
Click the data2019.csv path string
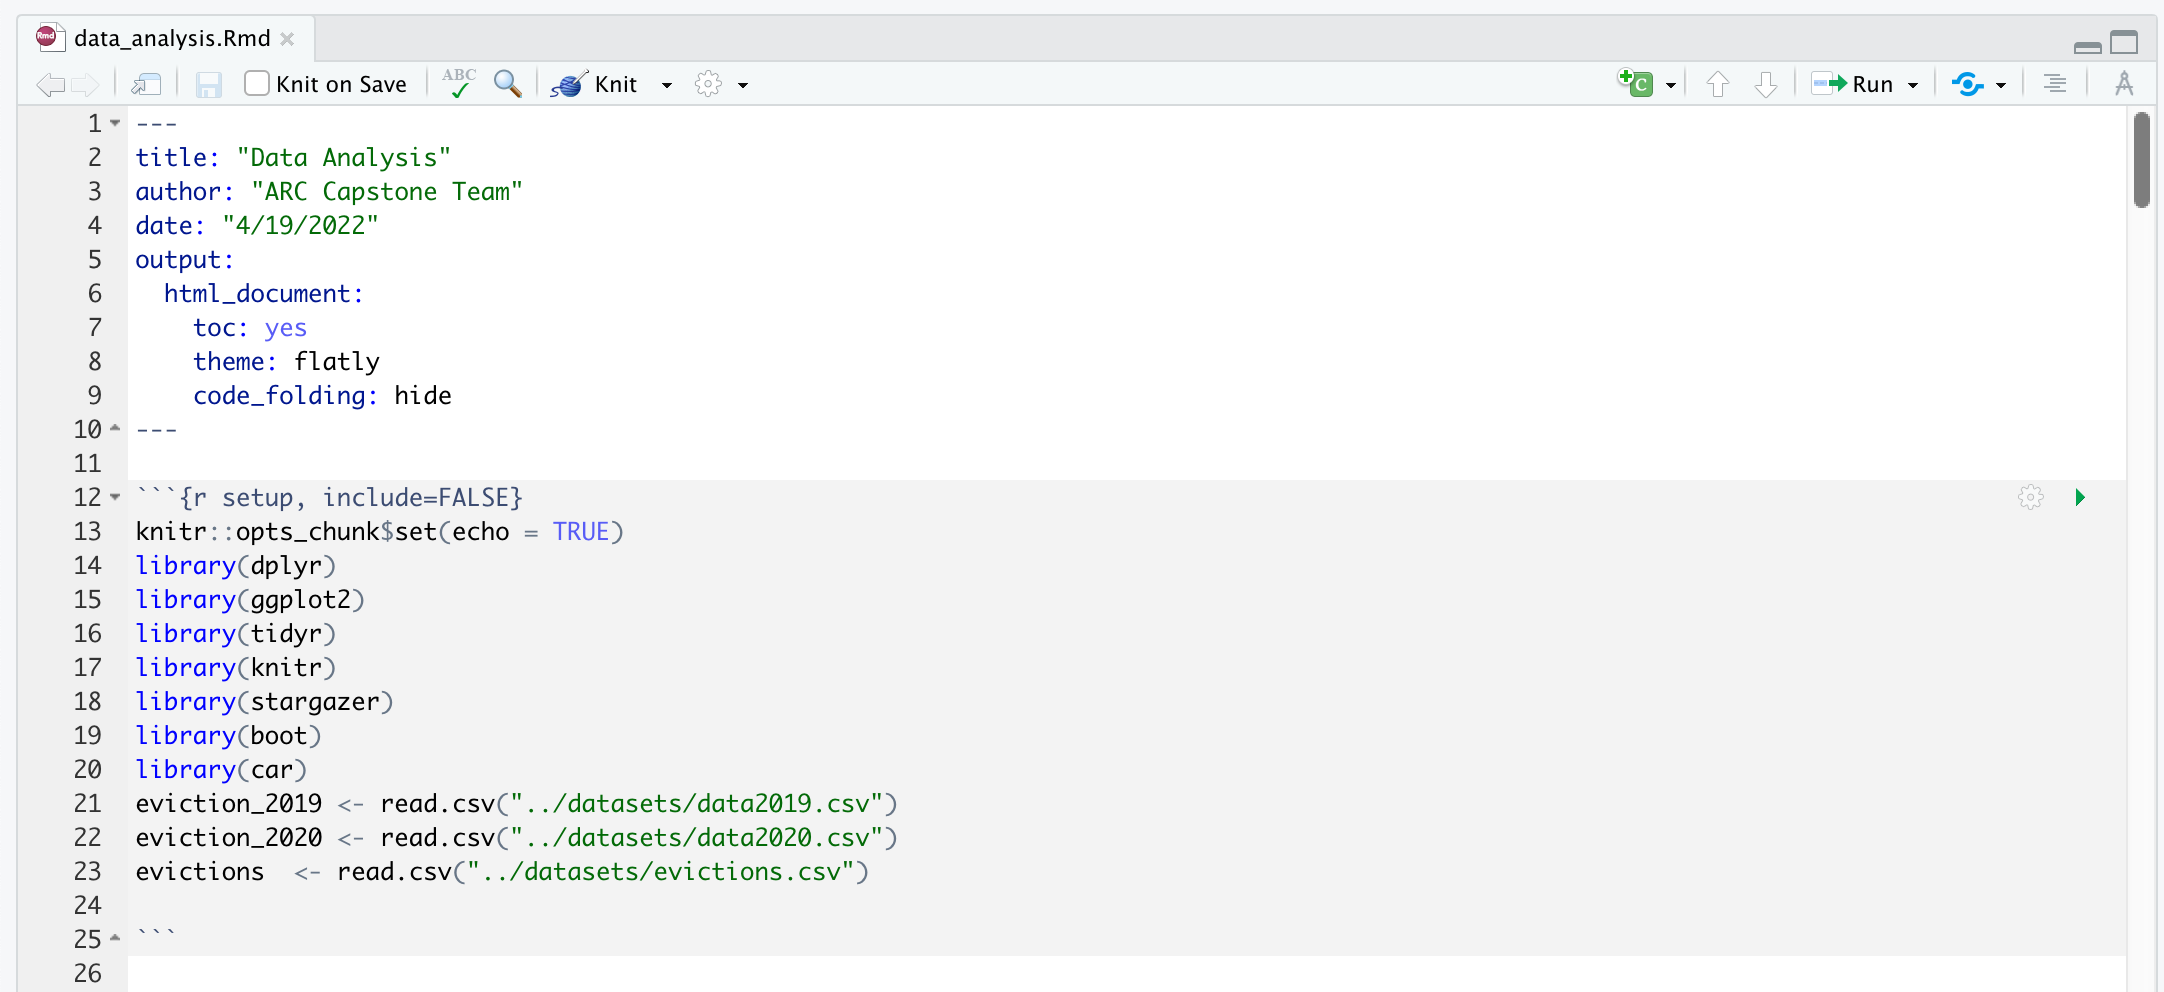pos(697,804)
